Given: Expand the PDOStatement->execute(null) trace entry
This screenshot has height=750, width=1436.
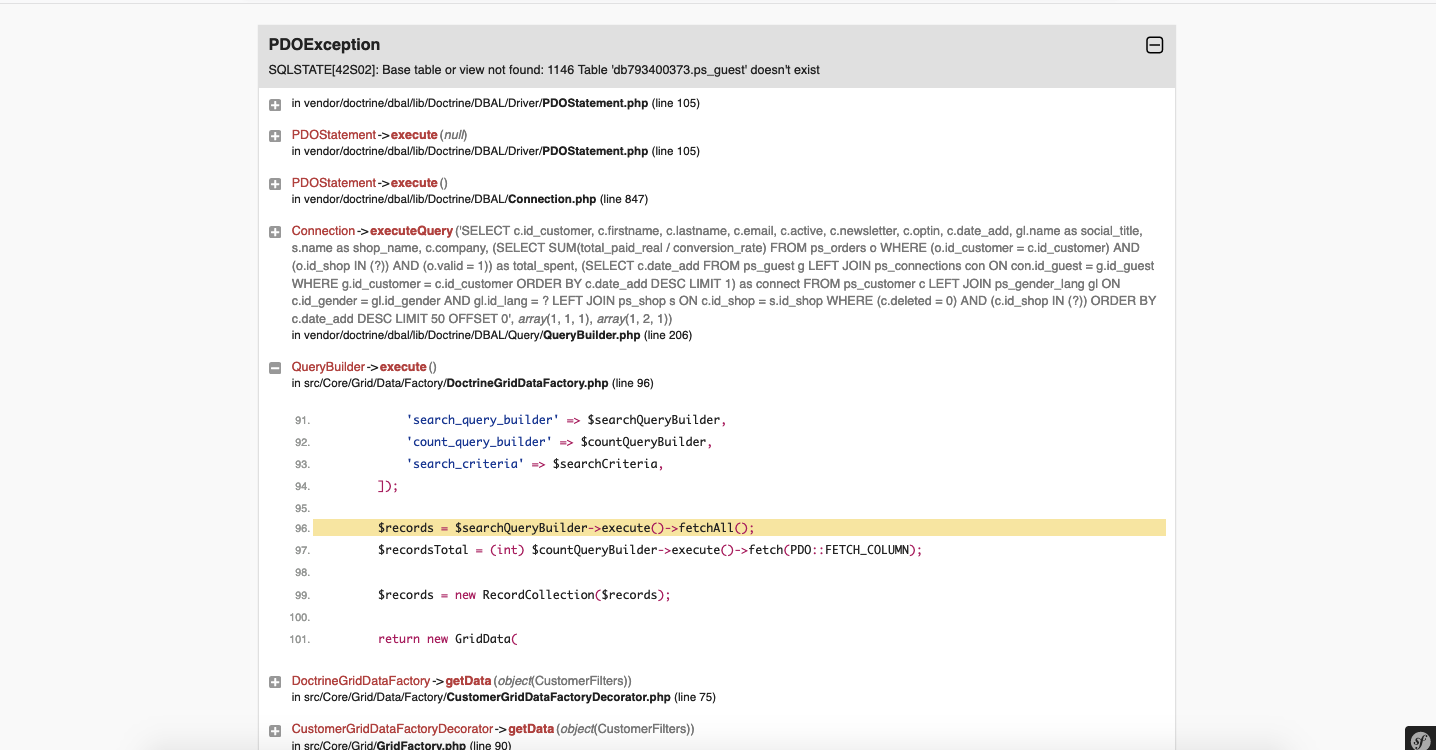Looking at the screenshot, I should [x=275, y=135].
